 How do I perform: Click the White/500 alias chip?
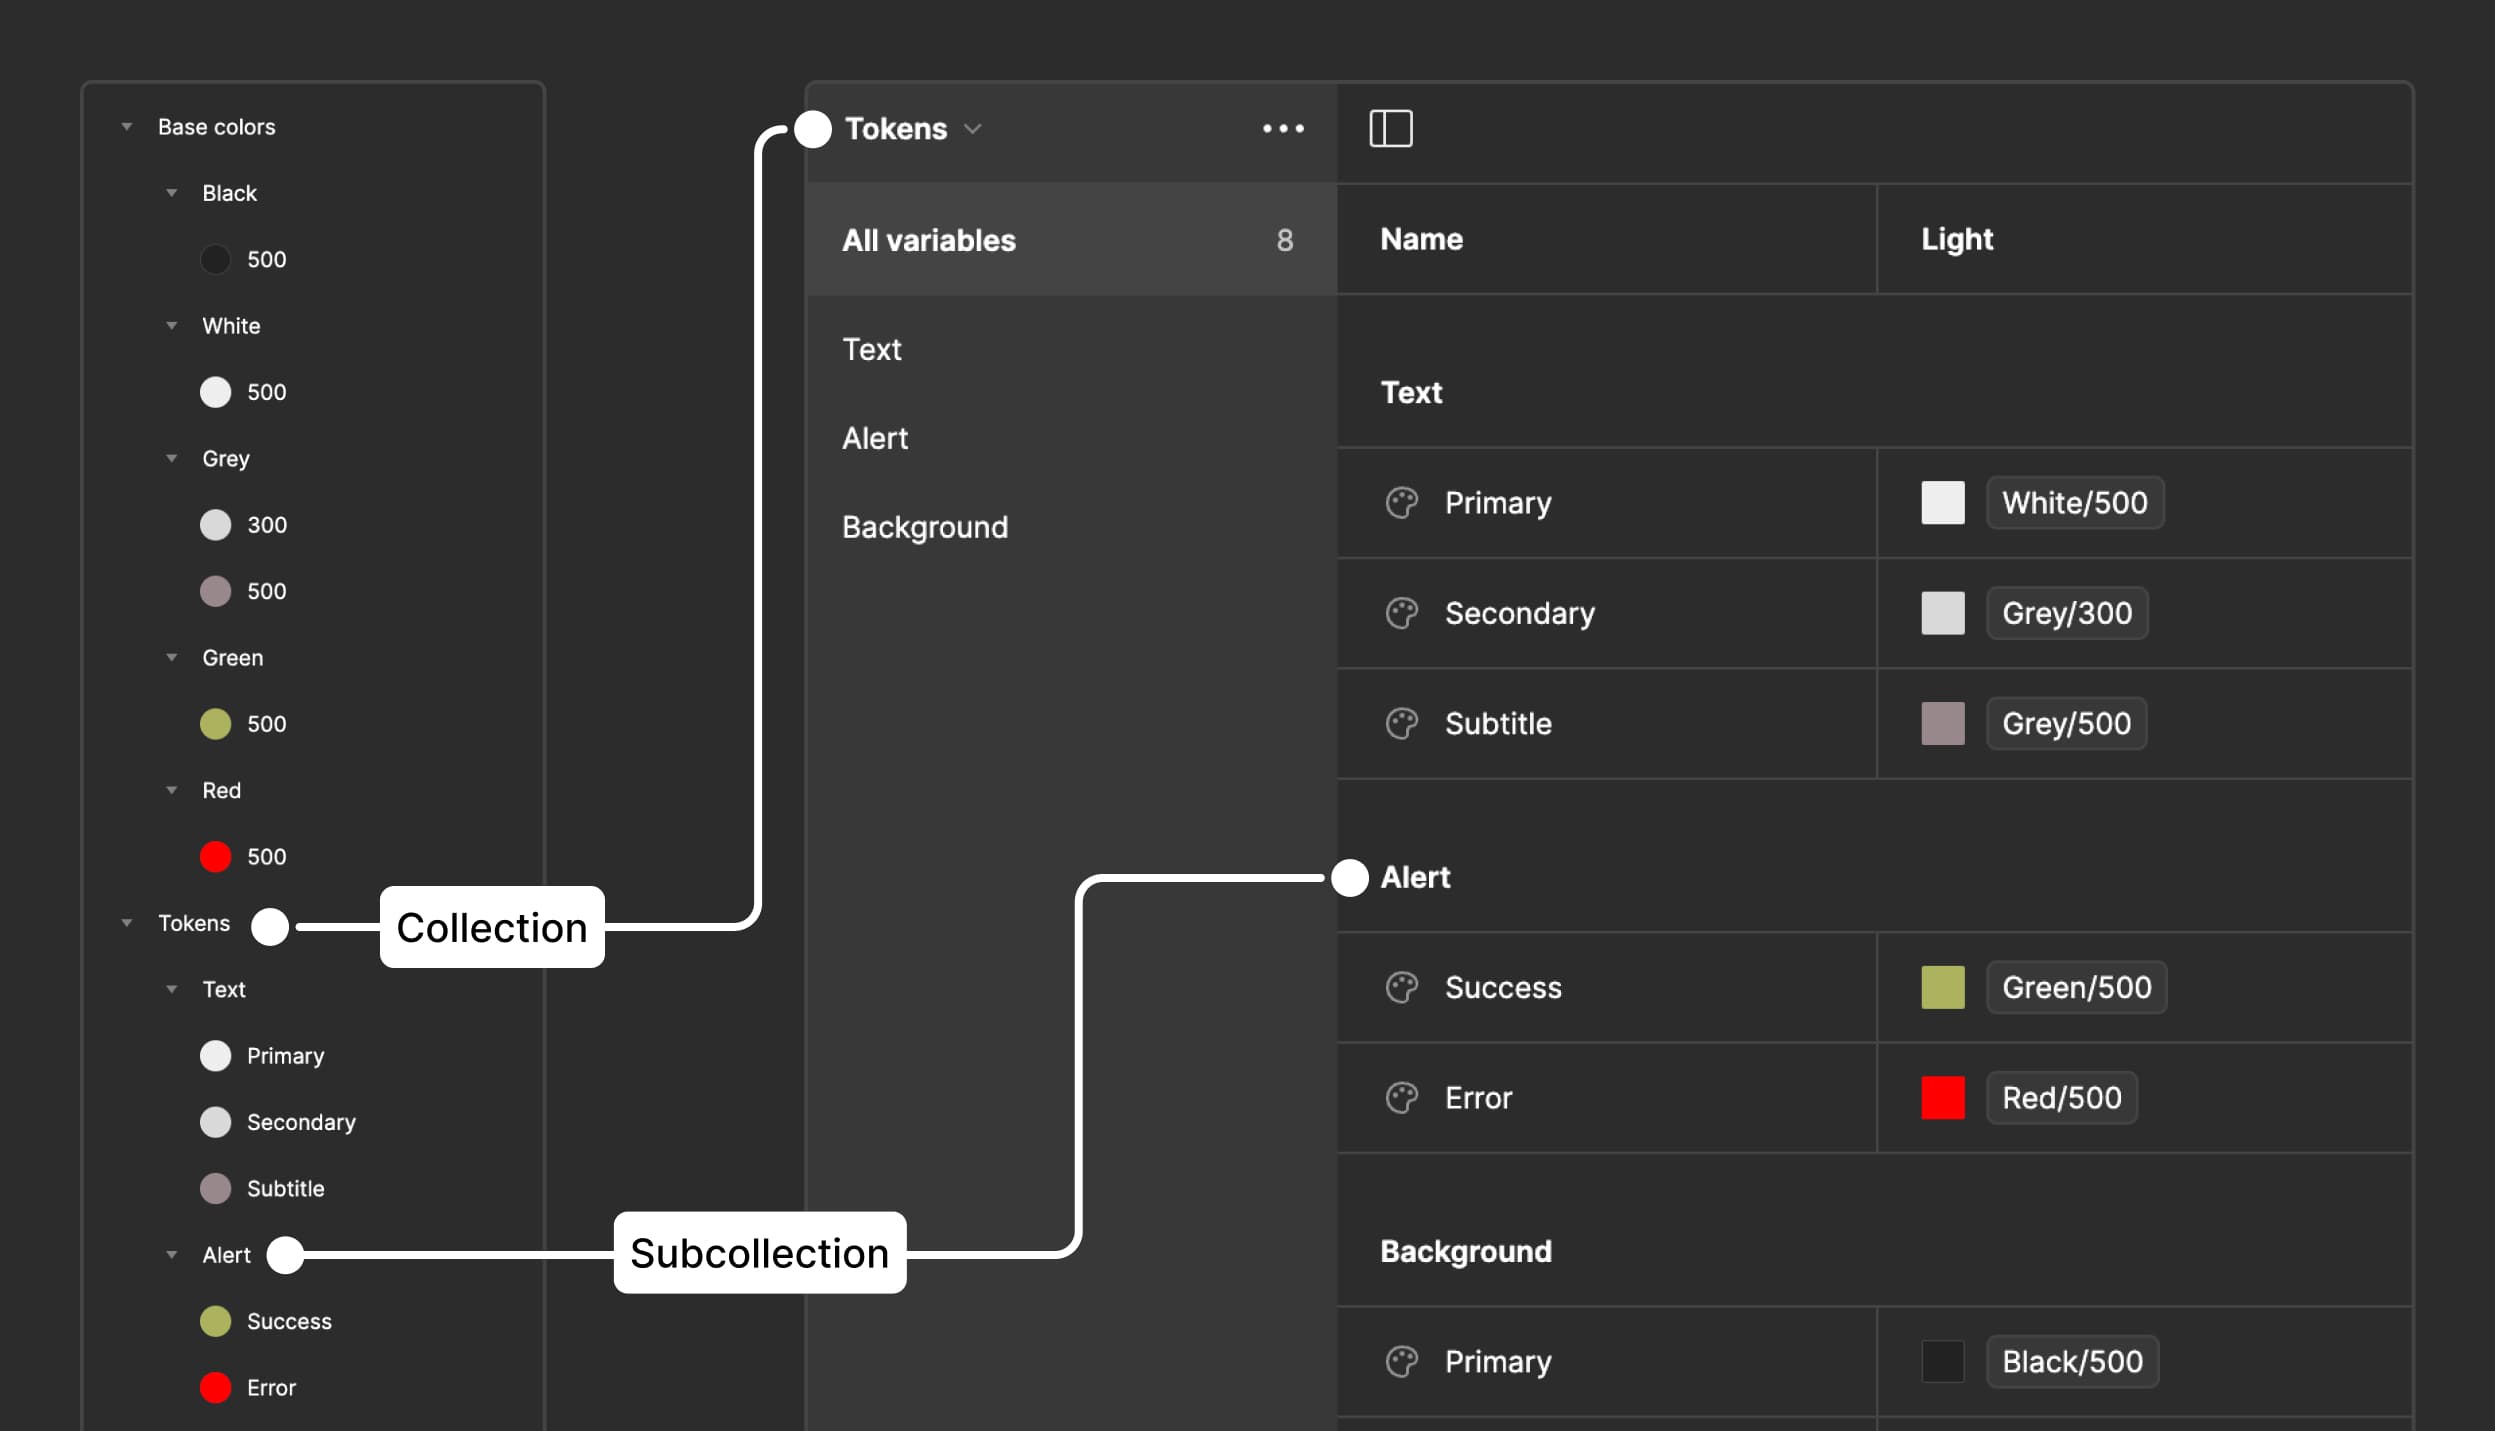pyautogui.click(x=2074, y=503)
